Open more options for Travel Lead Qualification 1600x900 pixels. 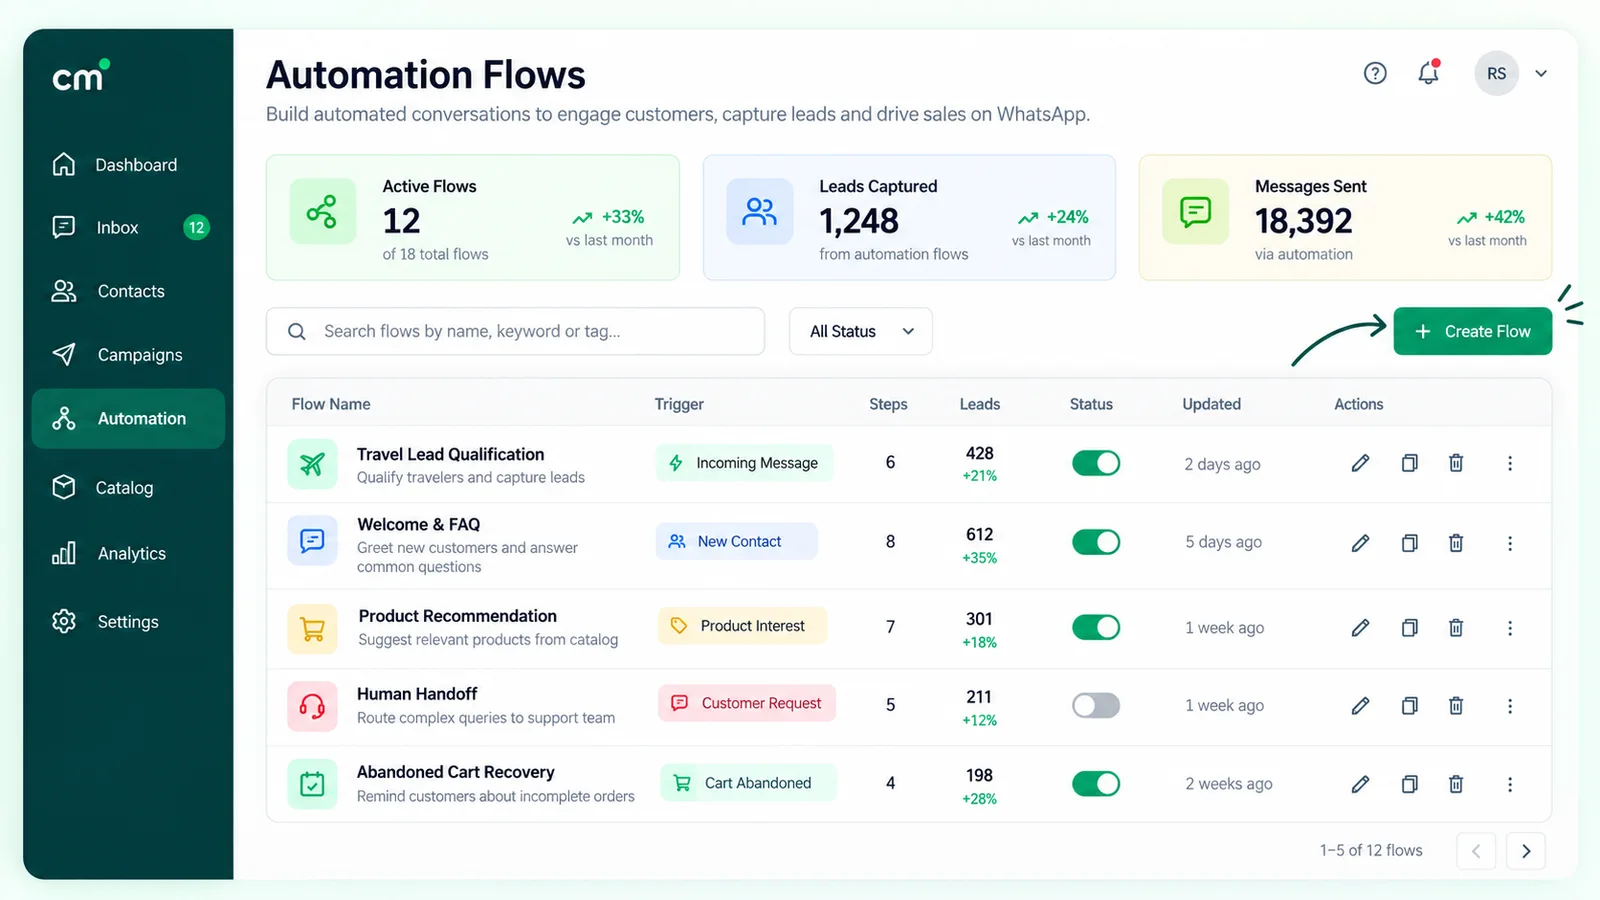(x=1510, y=463)
